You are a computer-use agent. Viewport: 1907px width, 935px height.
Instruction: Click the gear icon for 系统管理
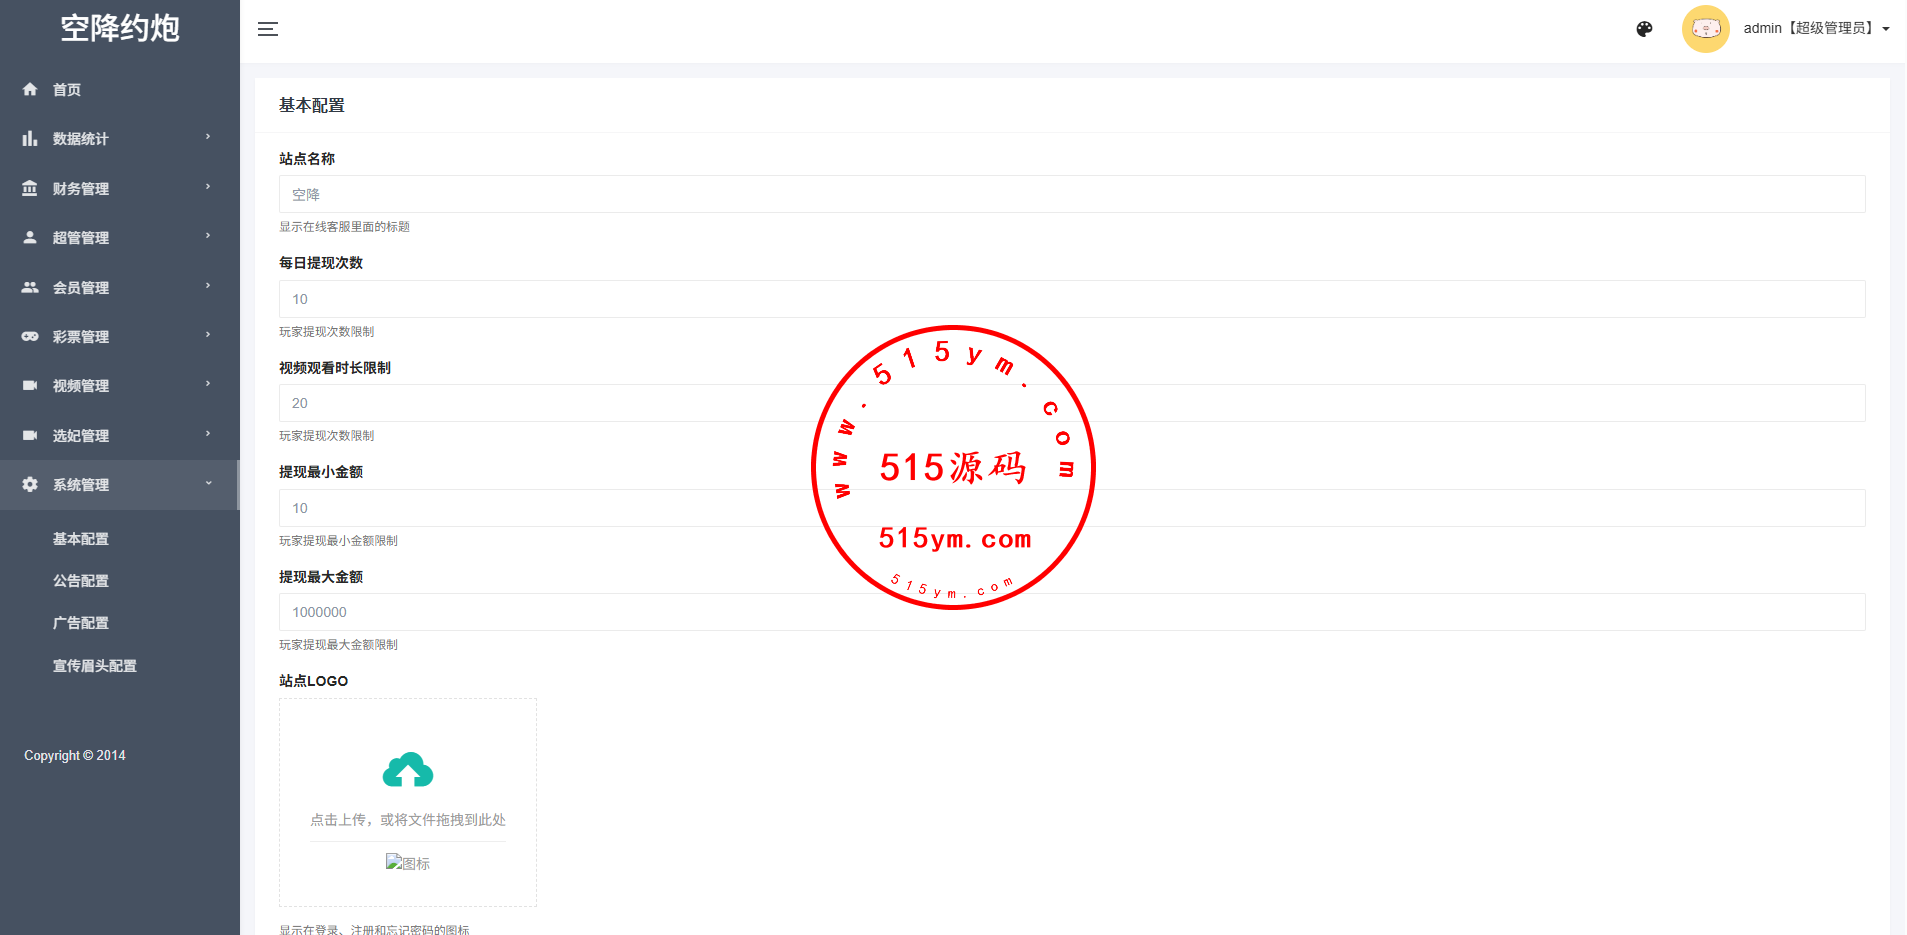pos(30,484)
